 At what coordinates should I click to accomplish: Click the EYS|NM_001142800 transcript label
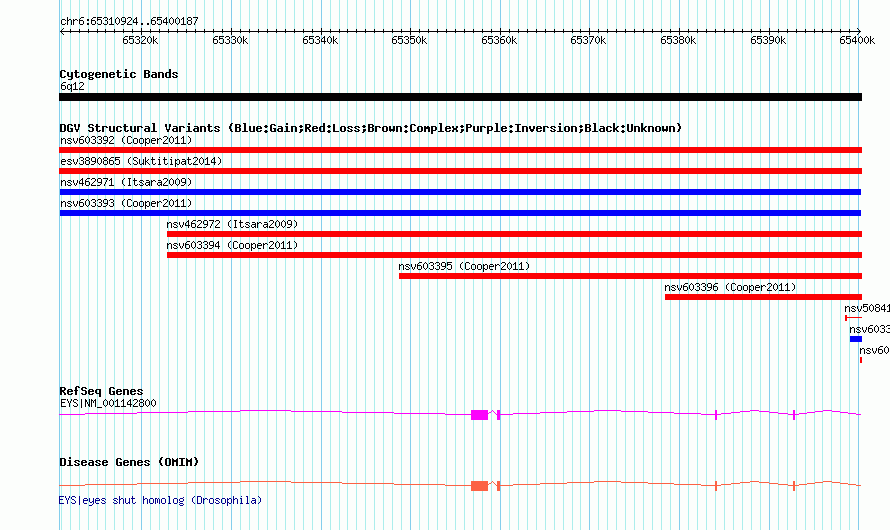[x=108, y=403]
